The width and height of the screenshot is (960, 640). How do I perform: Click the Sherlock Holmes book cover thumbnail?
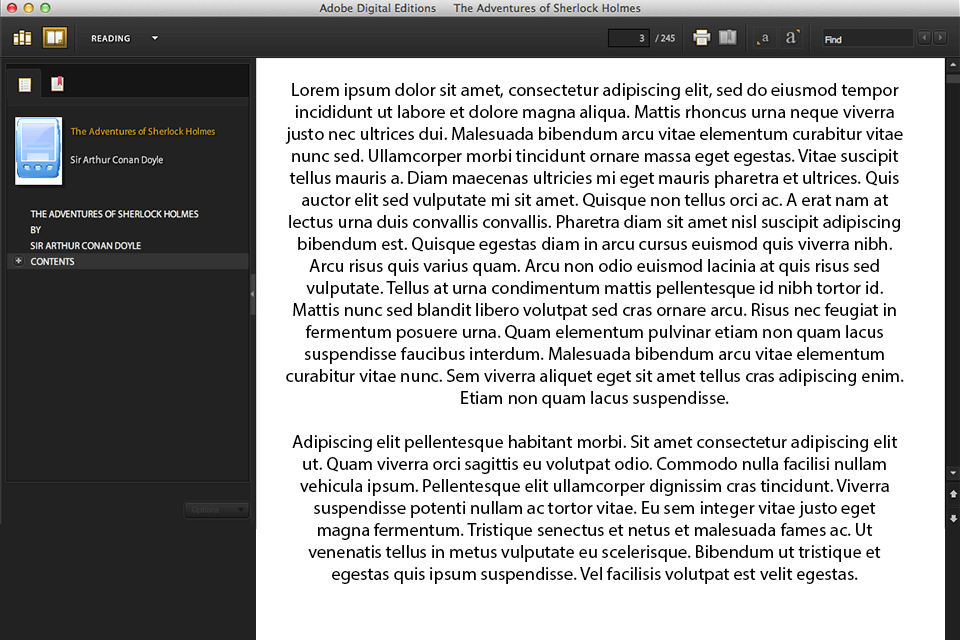tap(38, 150)
